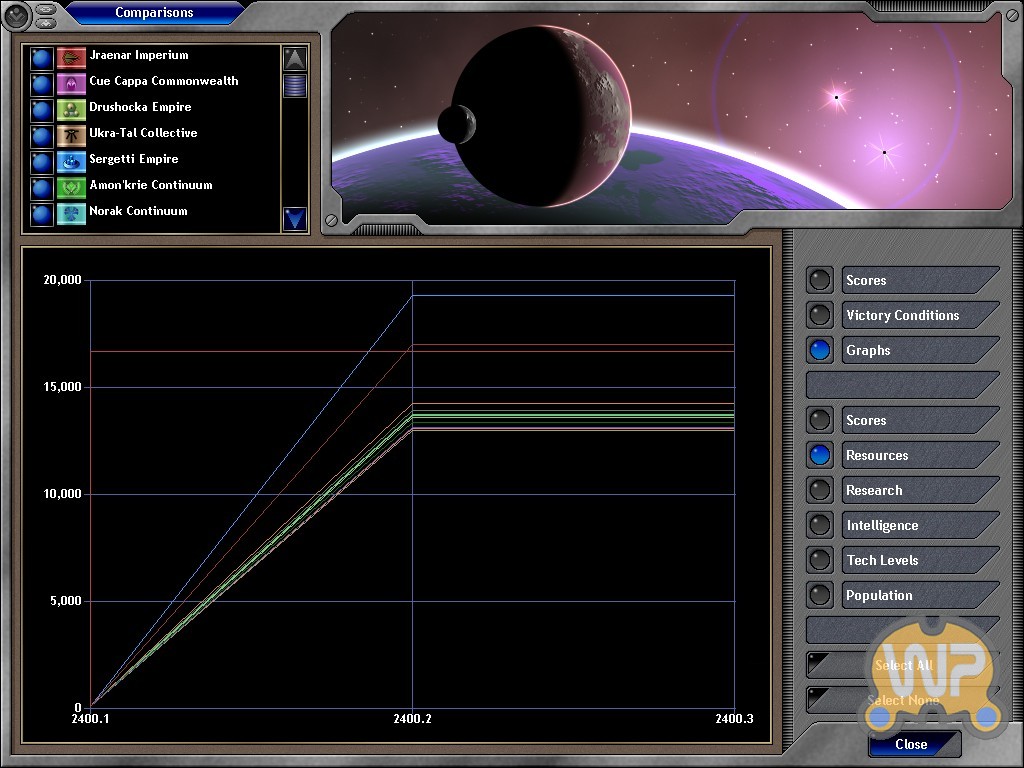Click lower small oval button beside Comparisons title
Screen dimensions: 1024x768
pyautogui.click(x=46, y=21)
